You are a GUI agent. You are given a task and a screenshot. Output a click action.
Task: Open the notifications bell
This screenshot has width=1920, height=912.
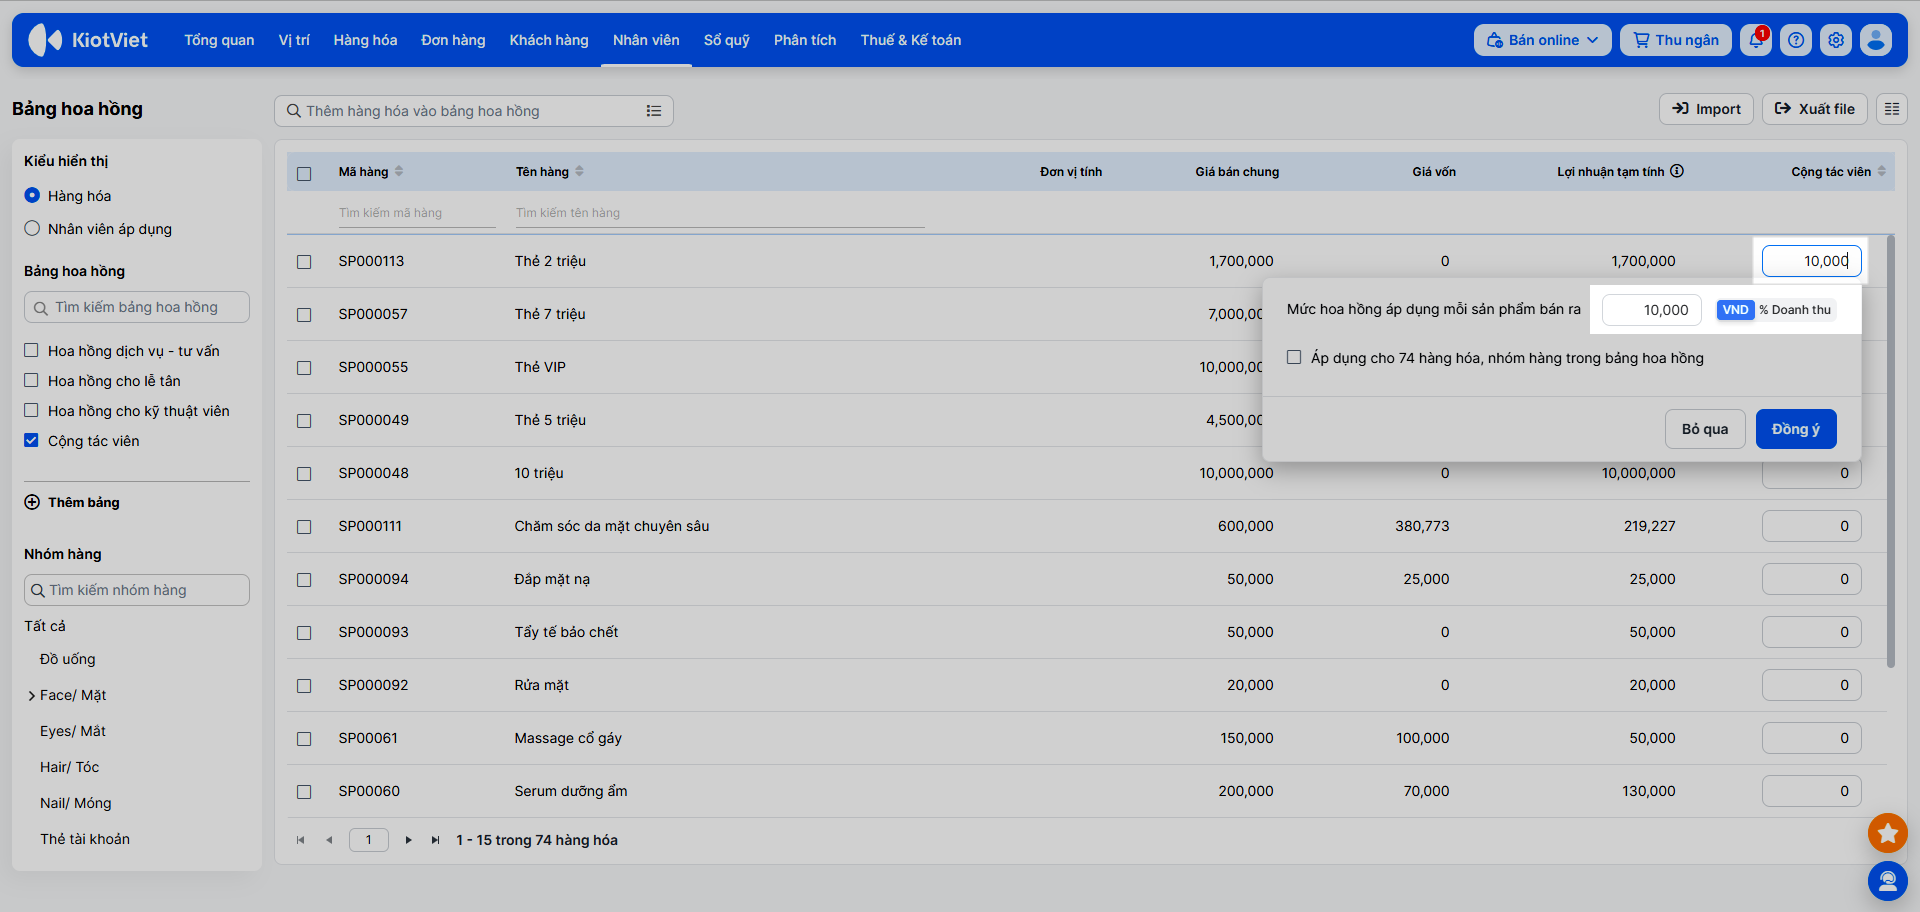(1756, 40)
